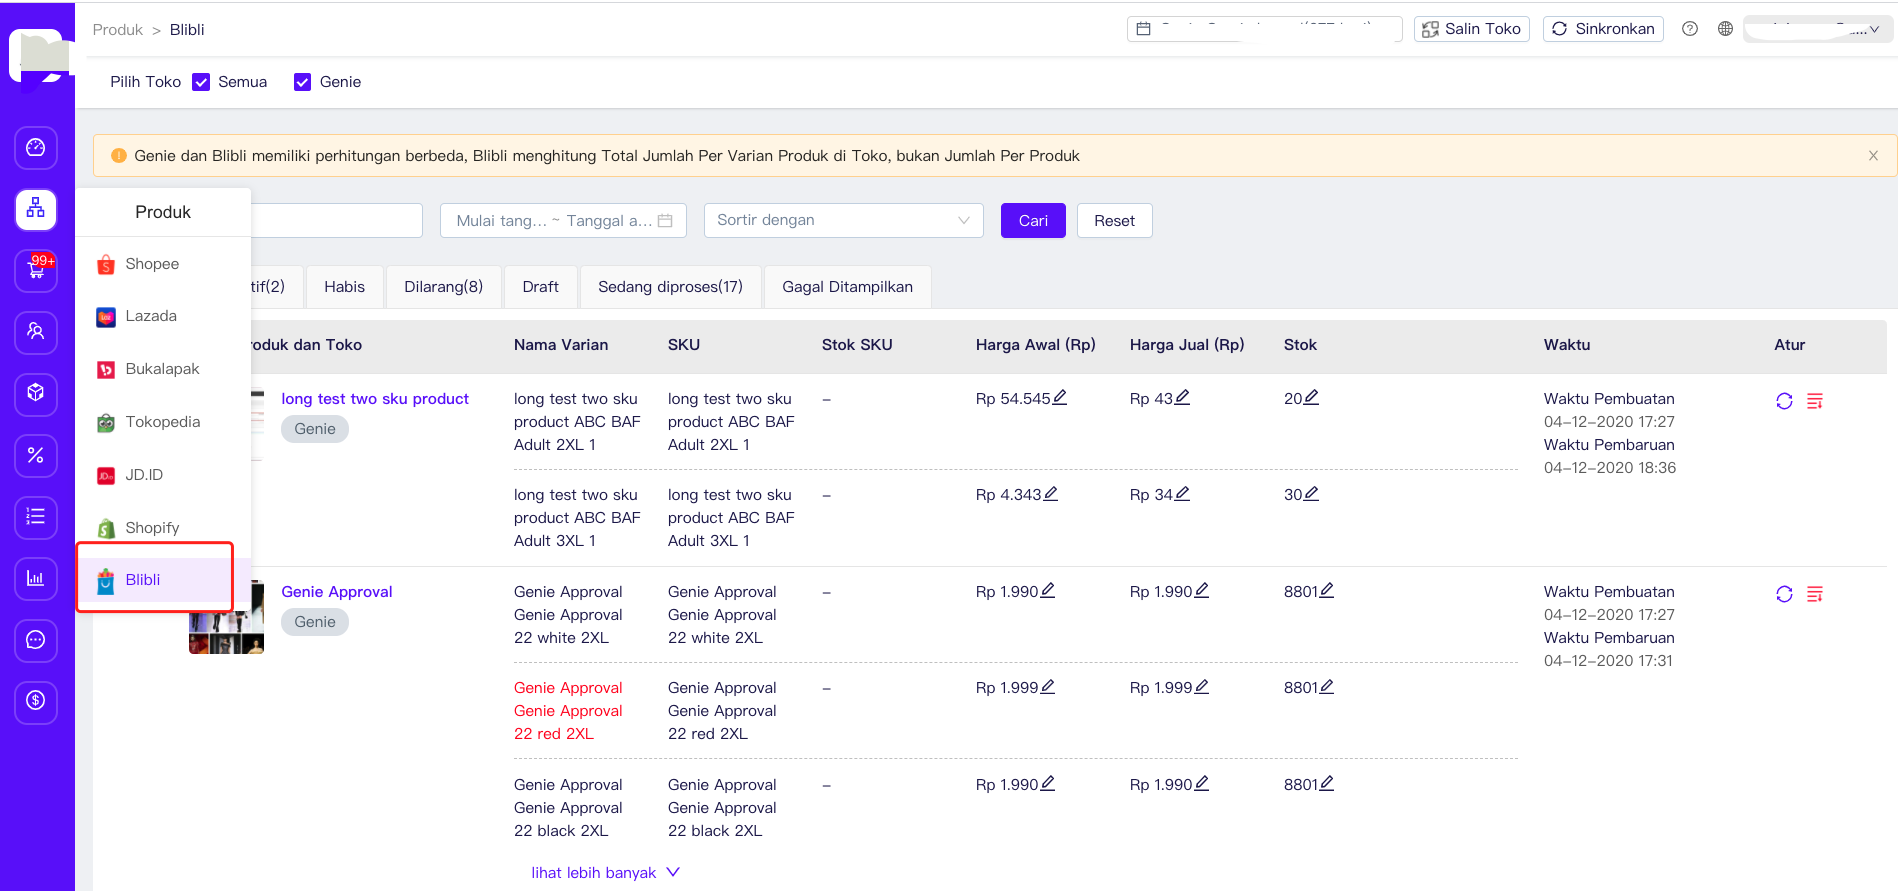Switch to the Dilarang(8) tab

coord(443,287)
